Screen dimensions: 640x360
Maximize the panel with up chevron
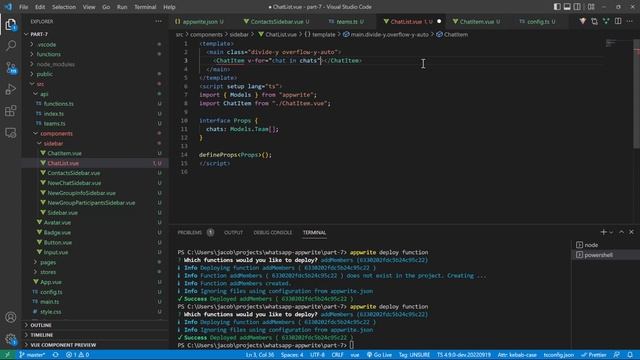(x=622, y=232)
